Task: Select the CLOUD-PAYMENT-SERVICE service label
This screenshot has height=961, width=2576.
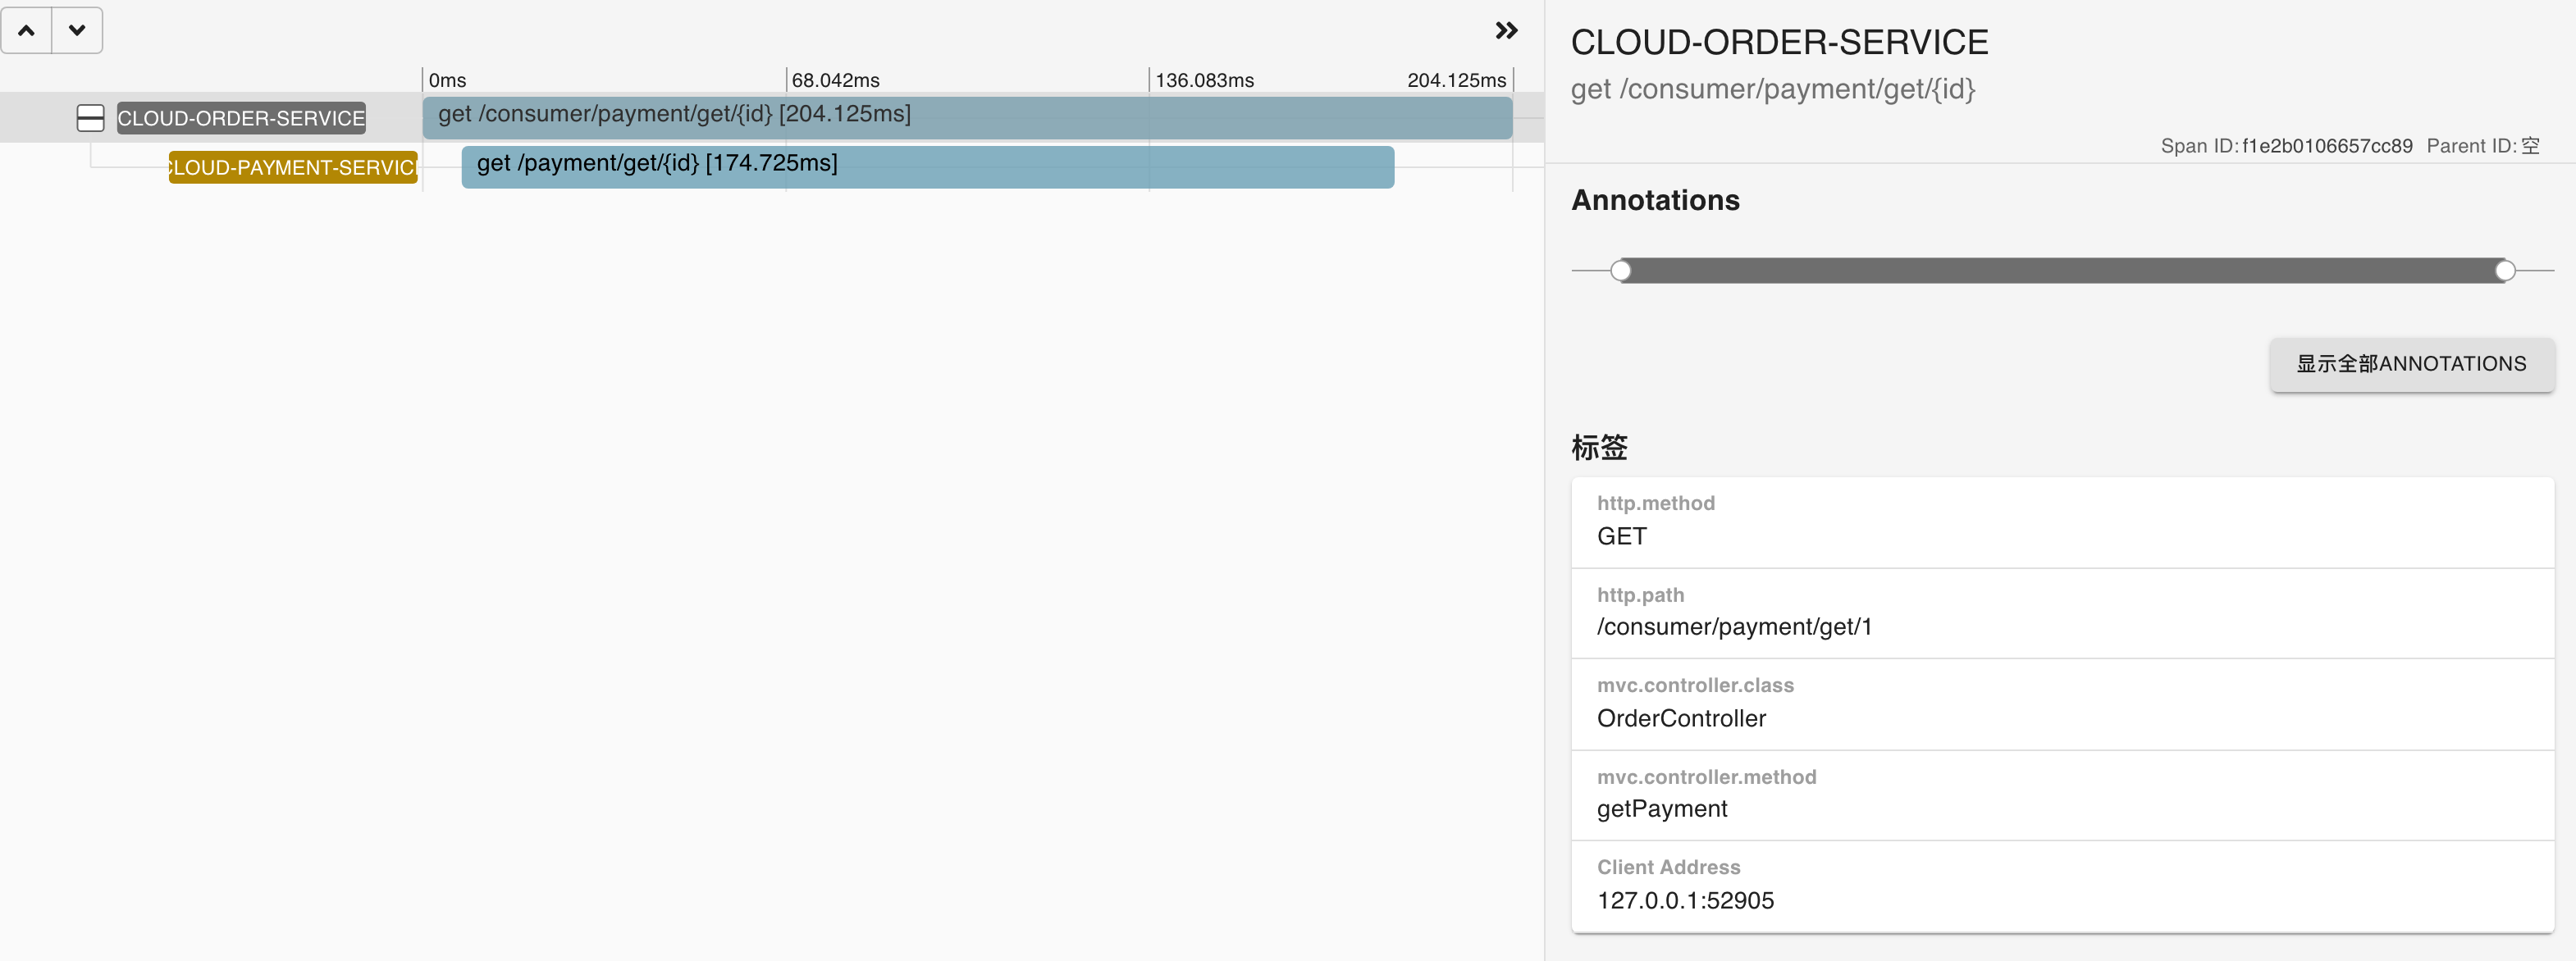Action: pos(293,167)
